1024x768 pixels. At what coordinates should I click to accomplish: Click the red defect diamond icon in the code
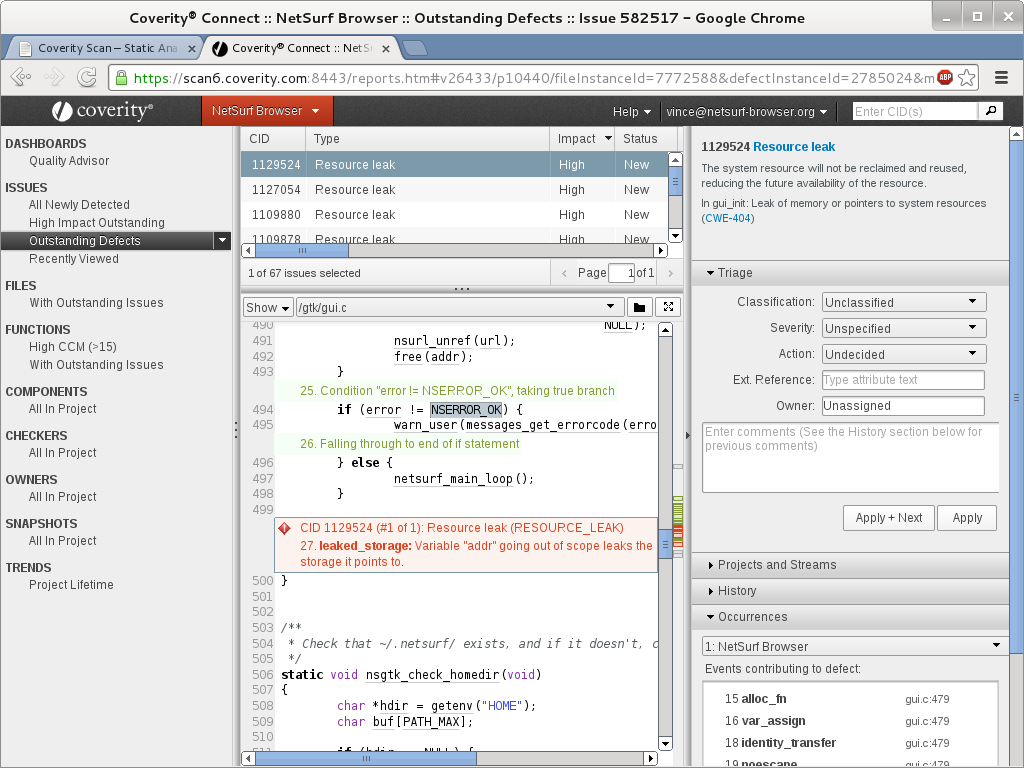pyautogui.click(x=284, y=528)
